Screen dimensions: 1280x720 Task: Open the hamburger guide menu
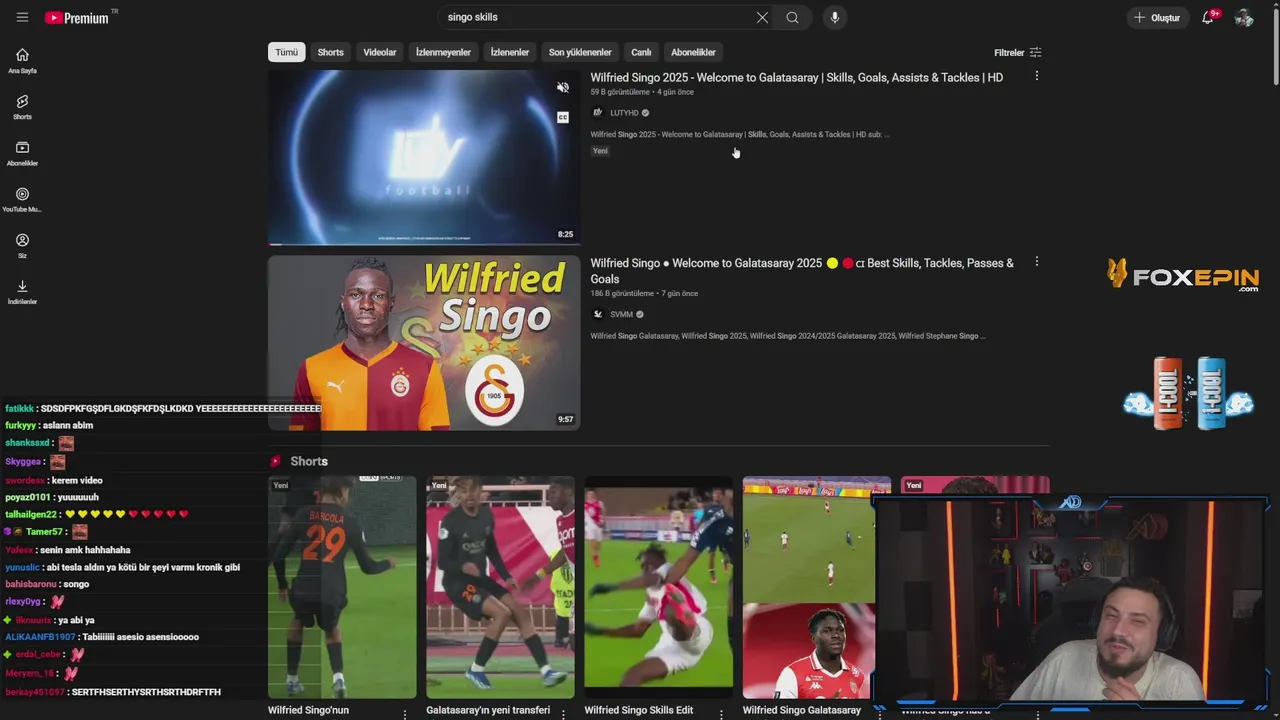point(22,17)
